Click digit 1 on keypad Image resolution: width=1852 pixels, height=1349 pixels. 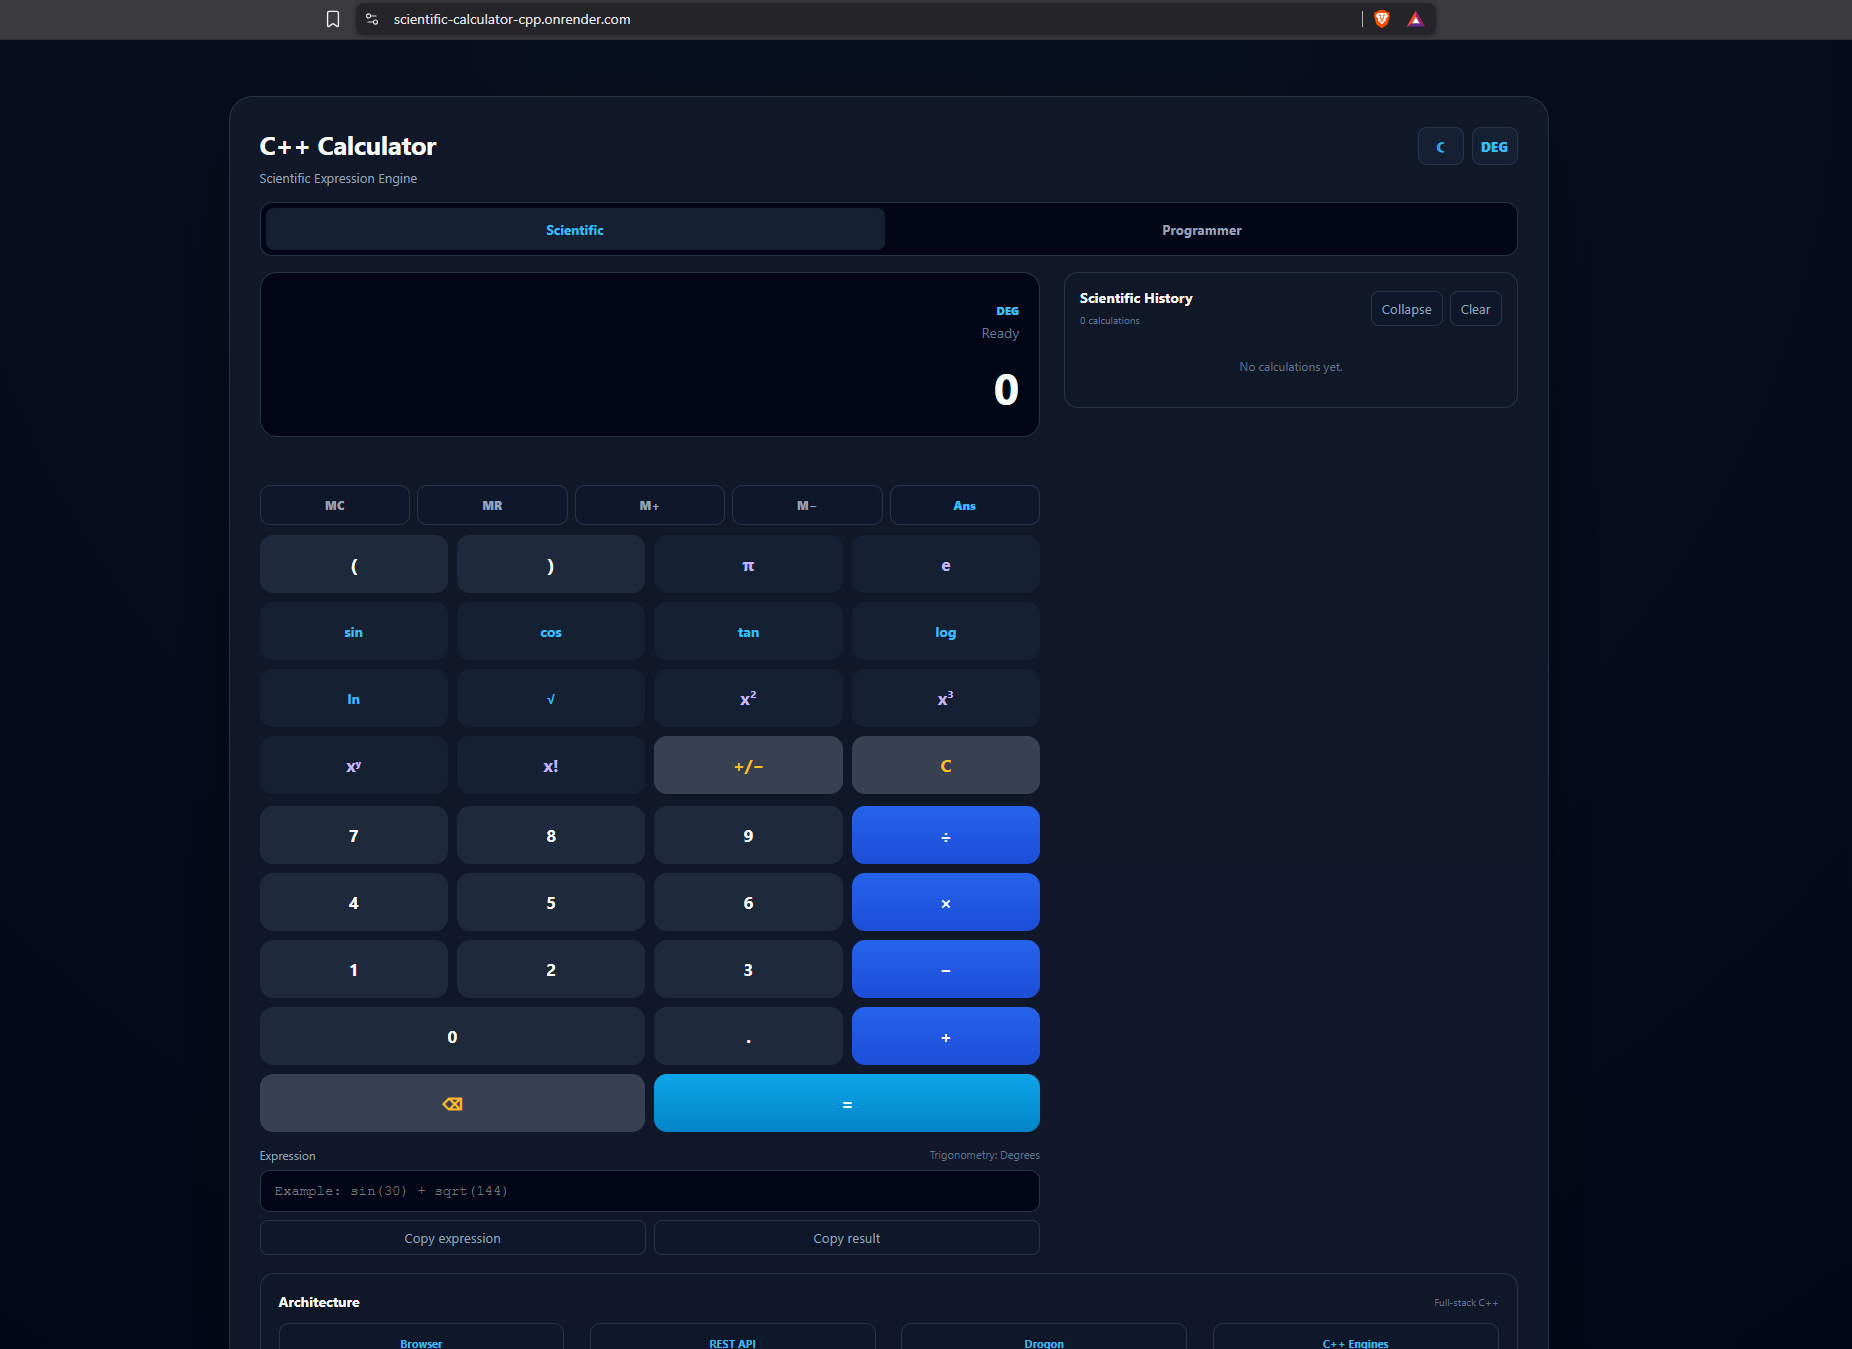354,970
